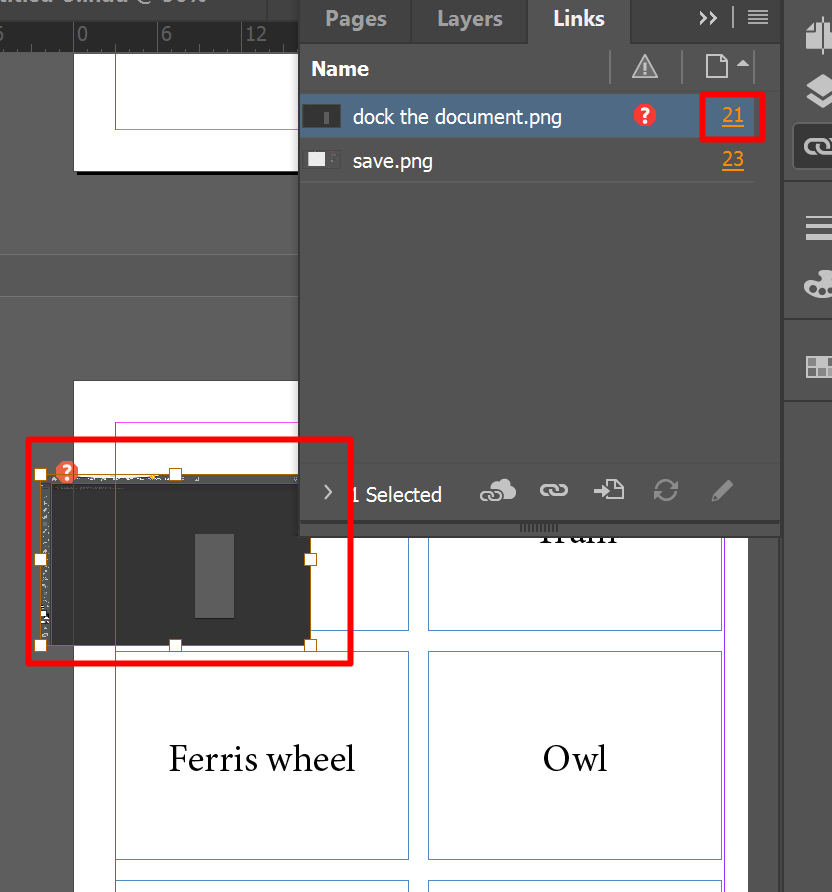This screenshot has width=832, height=892.
Task: Click the Links panel dock icon
Action: click(818, 147)
